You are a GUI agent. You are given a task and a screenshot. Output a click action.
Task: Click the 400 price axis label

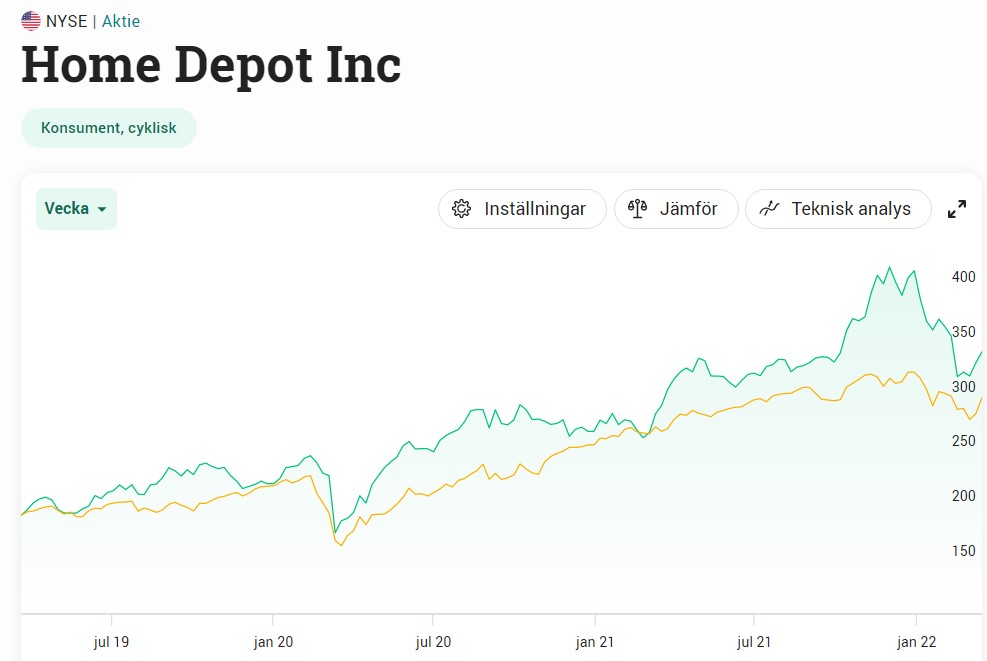click(963, 277)
